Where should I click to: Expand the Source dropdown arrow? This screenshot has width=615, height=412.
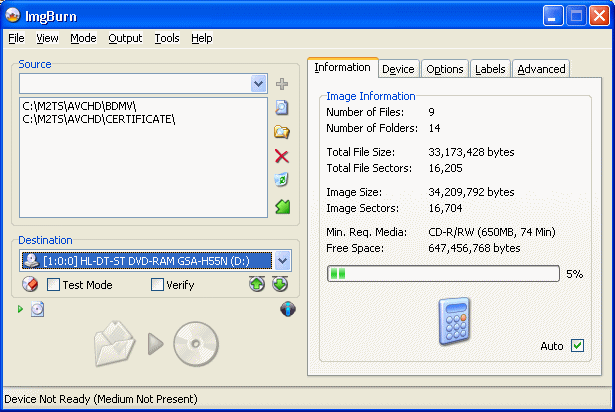click(258, 84)
